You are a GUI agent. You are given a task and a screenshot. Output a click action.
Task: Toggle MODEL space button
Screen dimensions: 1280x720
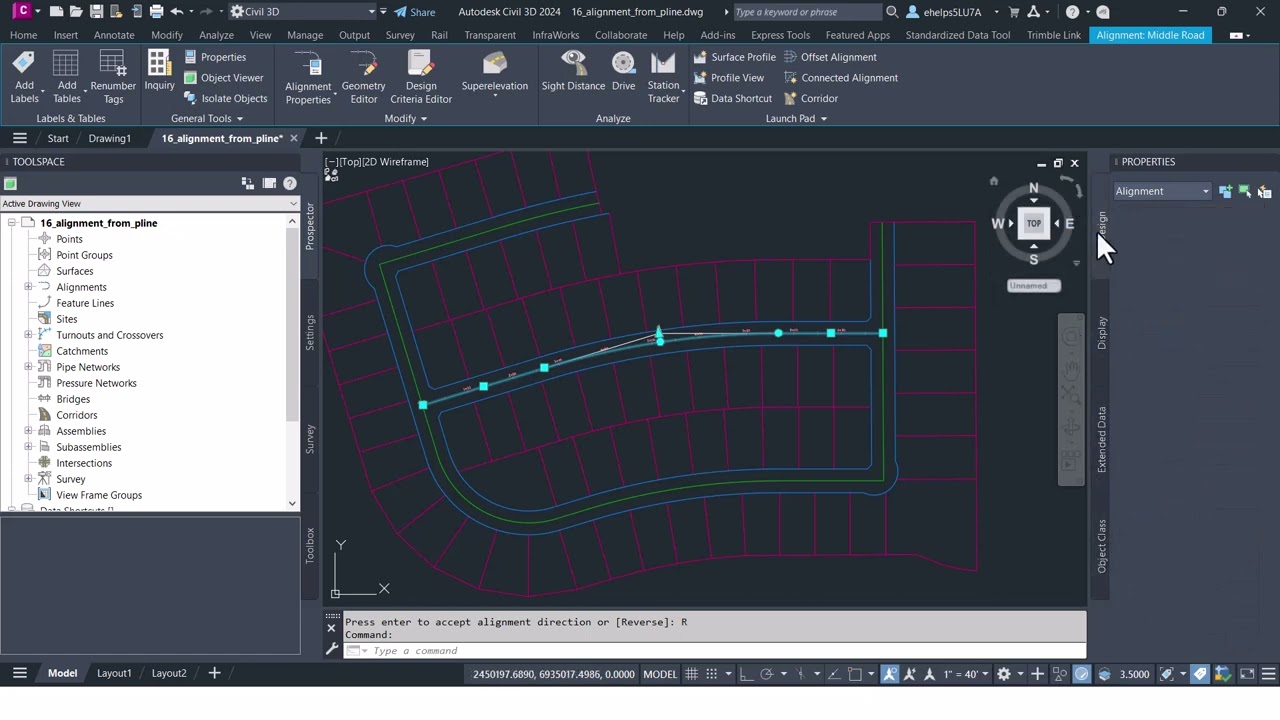tap(659, 674)
